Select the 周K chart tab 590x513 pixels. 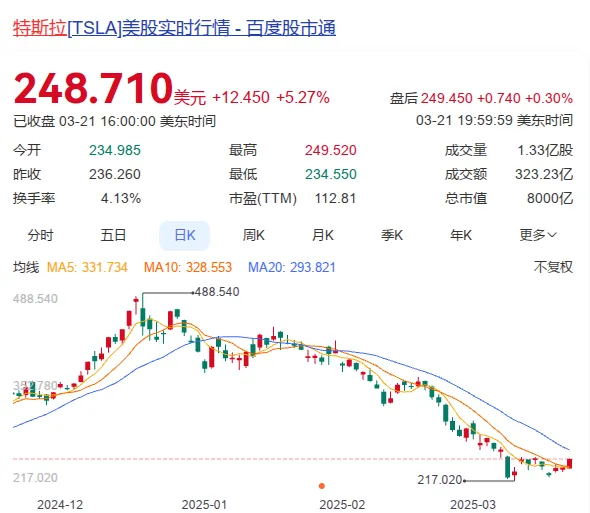[254, 236]
